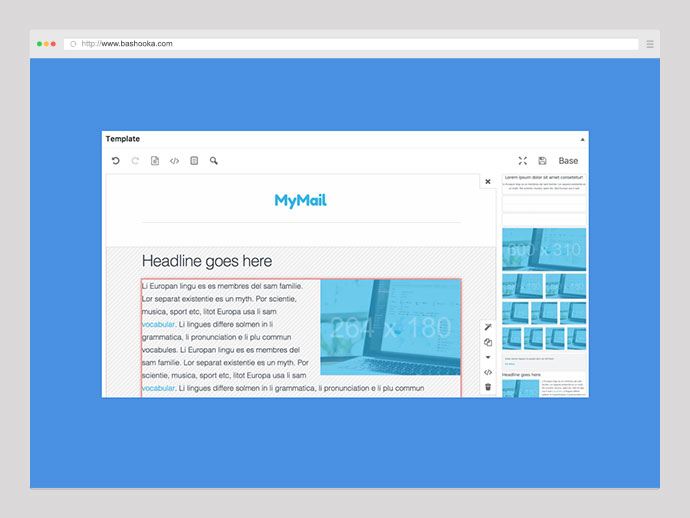
Task: Show template code view in toolbar
Action: pyautogui.click(x=174, y=161)
